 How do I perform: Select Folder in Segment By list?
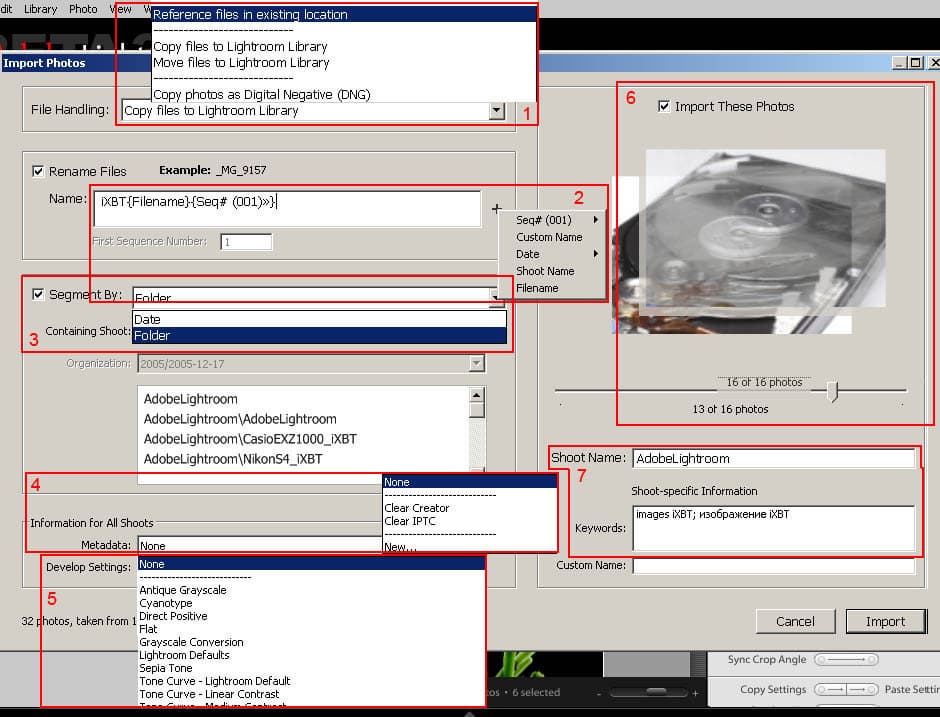[320, 336]
